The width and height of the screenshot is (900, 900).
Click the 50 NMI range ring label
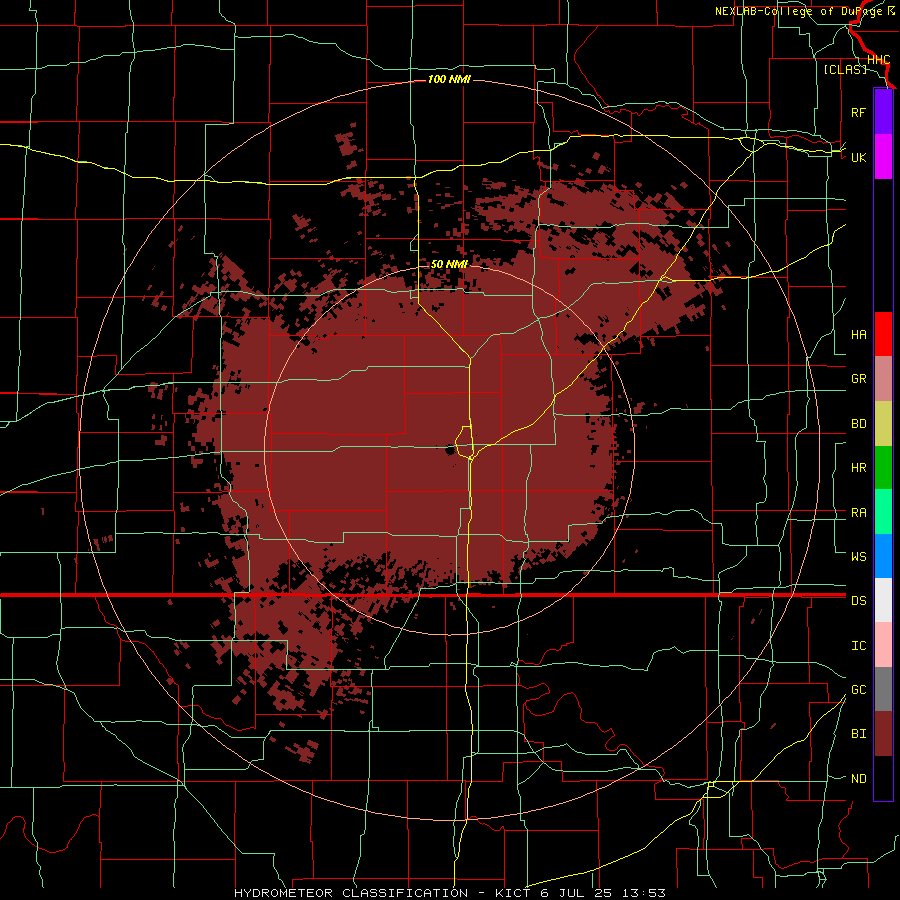click(449, 264)
